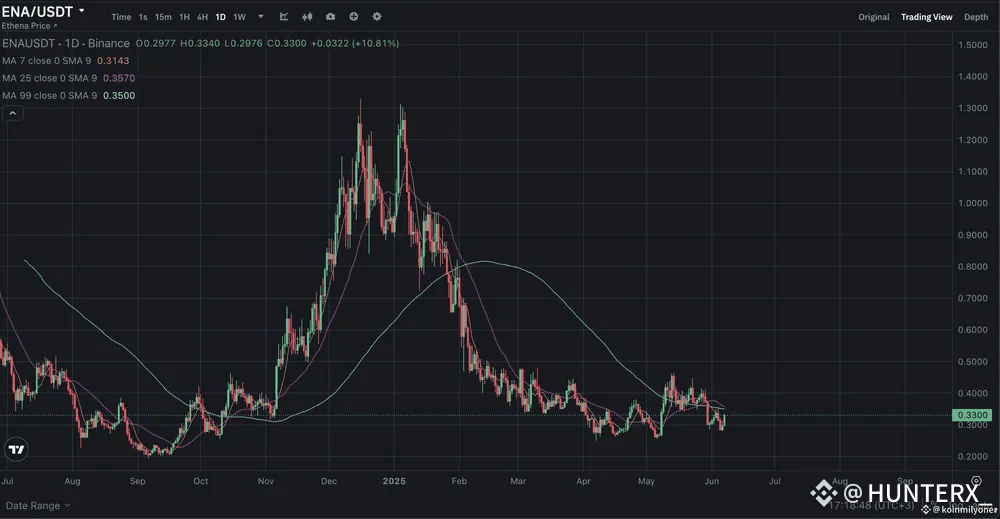The width and height of the screenshot is (1000, 519).
Task: Open the Ethena Price link
Action: (29, 26)
